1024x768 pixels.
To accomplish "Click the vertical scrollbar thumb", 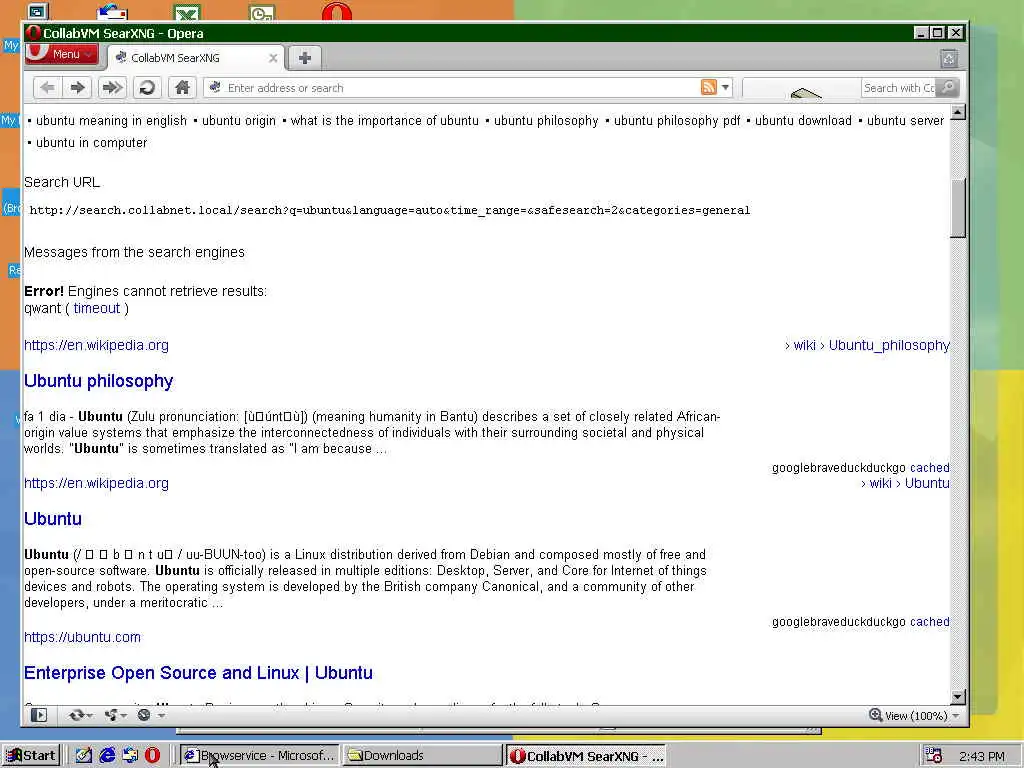I will pyautogui.click(x=957, y=208).
